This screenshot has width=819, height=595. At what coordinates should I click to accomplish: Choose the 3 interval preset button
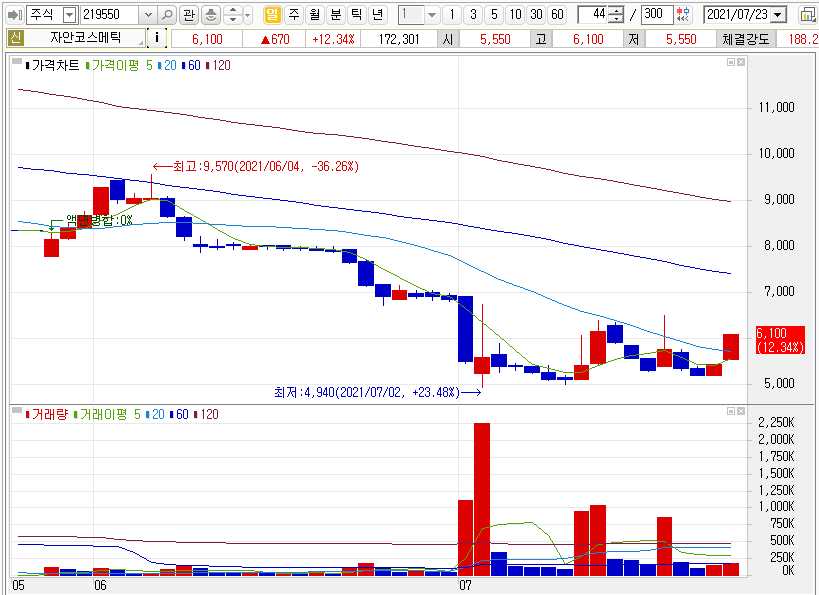pyautogui.click(x=473, y=15)
